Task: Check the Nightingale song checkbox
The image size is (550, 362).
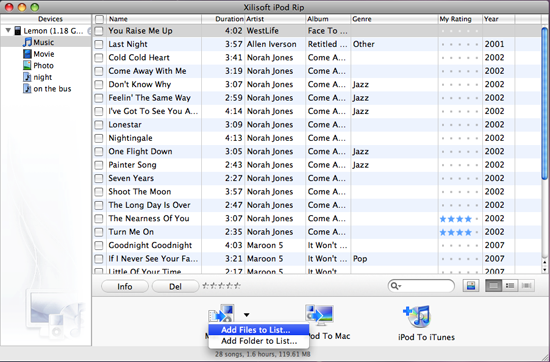Action: coord(99,138)
